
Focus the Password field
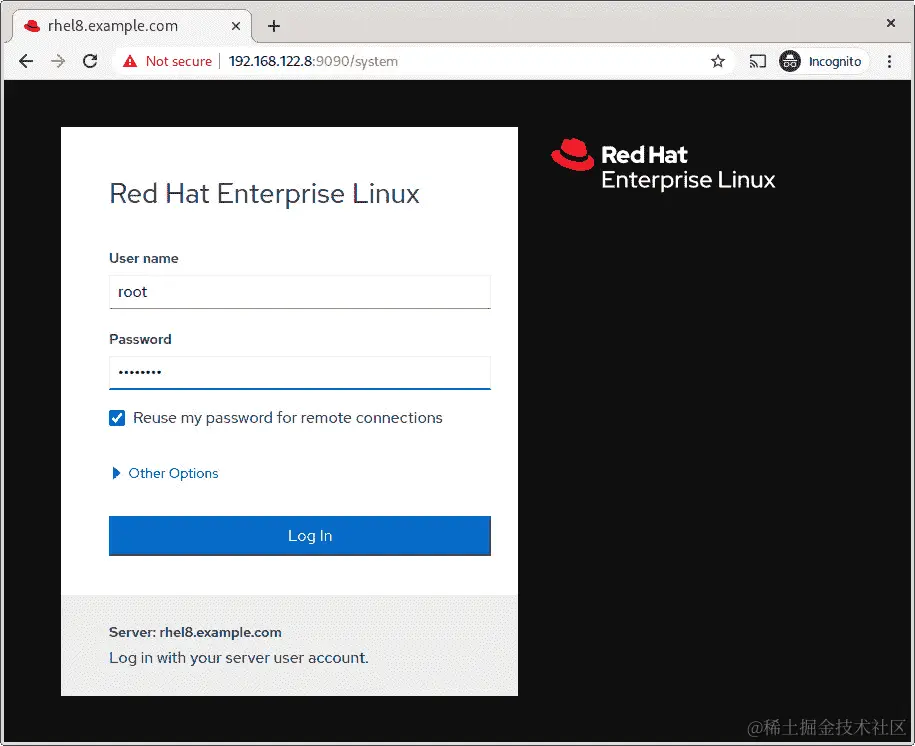(x=300, y=372)
